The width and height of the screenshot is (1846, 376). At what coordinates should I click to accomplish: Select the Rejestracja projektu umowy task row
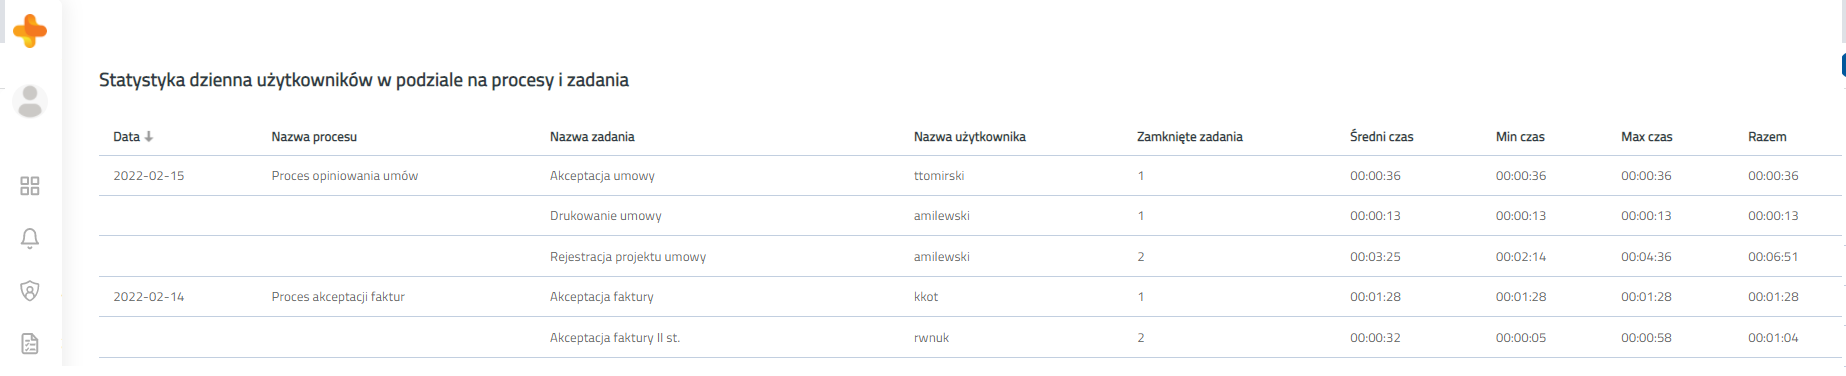[969, 257]
